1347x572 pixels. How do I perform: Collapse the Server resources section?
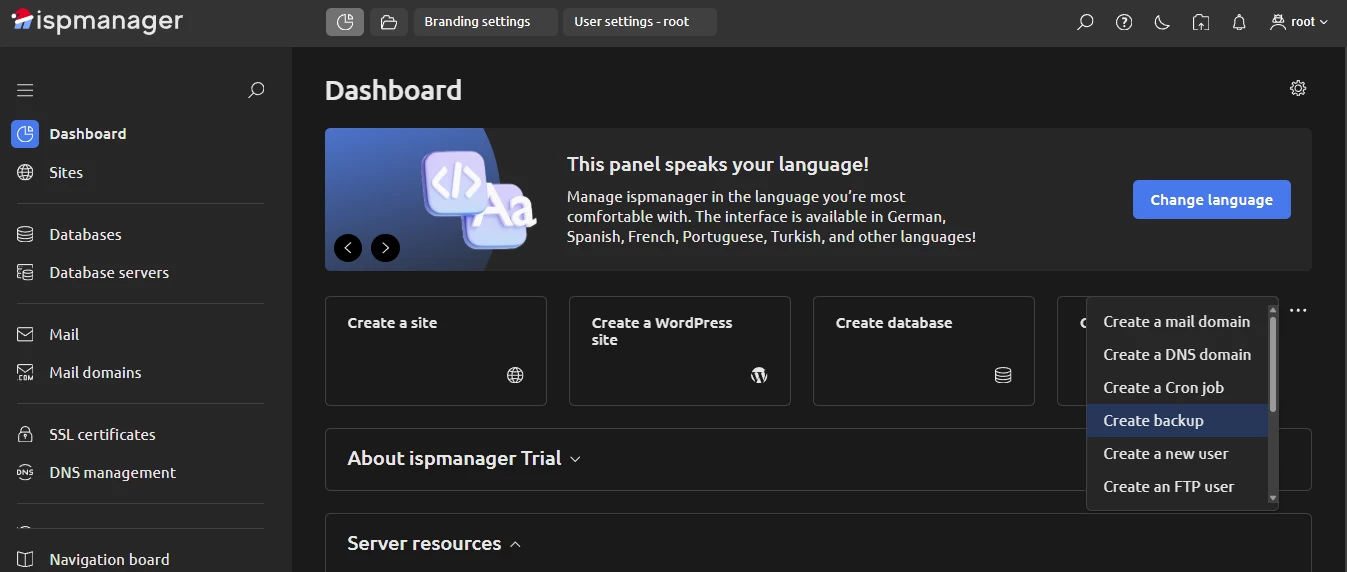(434, 544)
